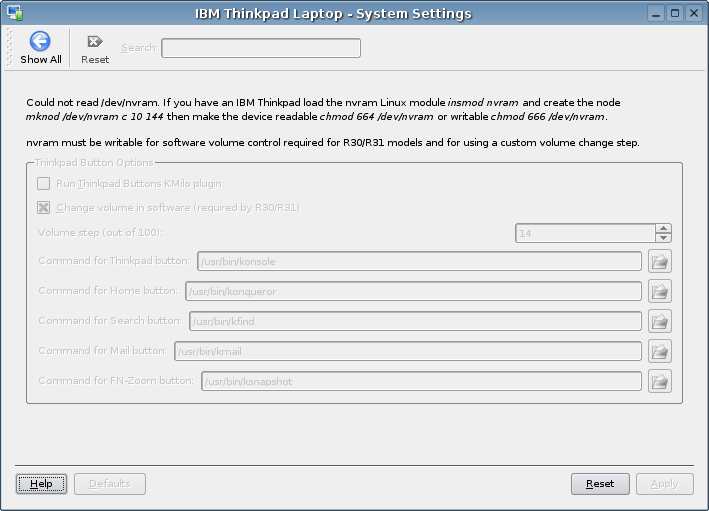Open Help with the bottom Help button
The width and height of the screenshot is (709, 511).
click(x=41, y=484)
